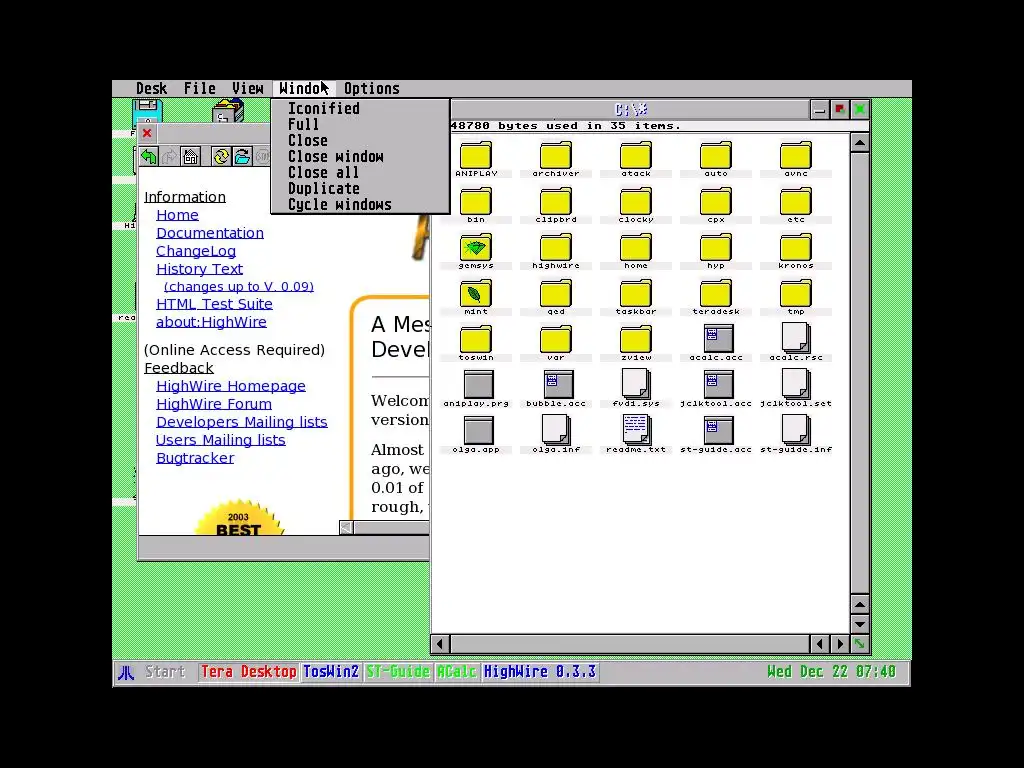
Task: Open the HighWire Forum link
Action: (214, 404)
